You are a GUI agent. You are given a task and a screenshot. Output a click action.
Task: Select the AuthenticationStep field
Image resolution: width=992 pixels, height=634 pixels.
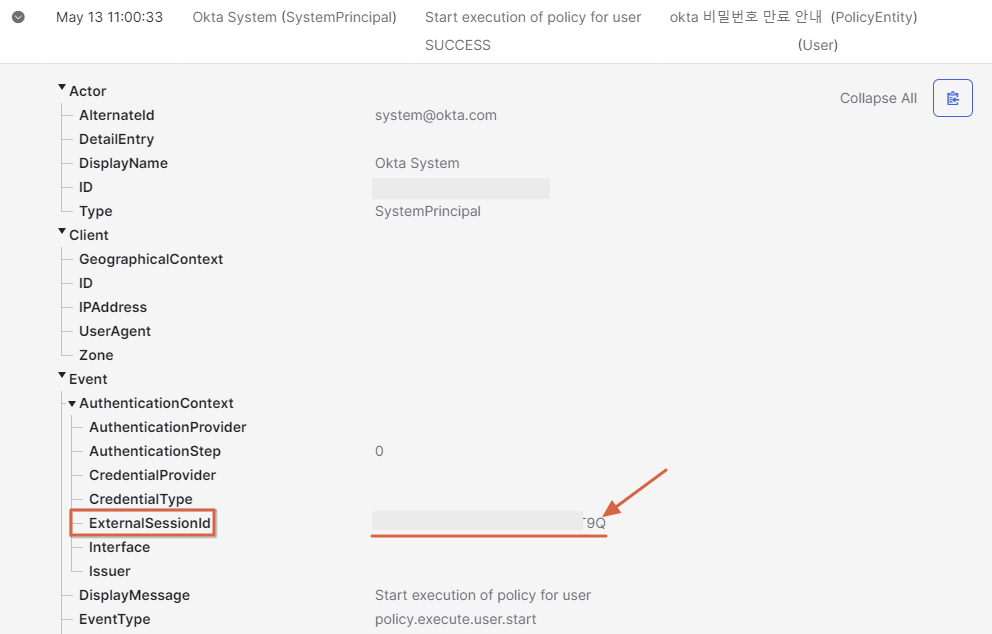coord(155,451)
